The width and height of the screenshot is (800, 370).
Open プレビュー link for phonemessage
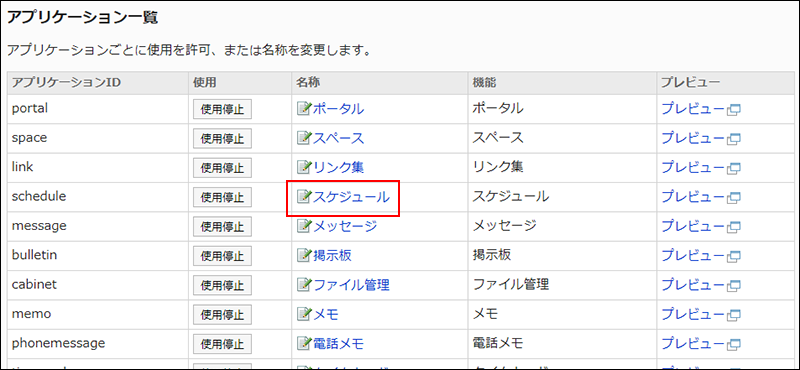click(693, 343)
